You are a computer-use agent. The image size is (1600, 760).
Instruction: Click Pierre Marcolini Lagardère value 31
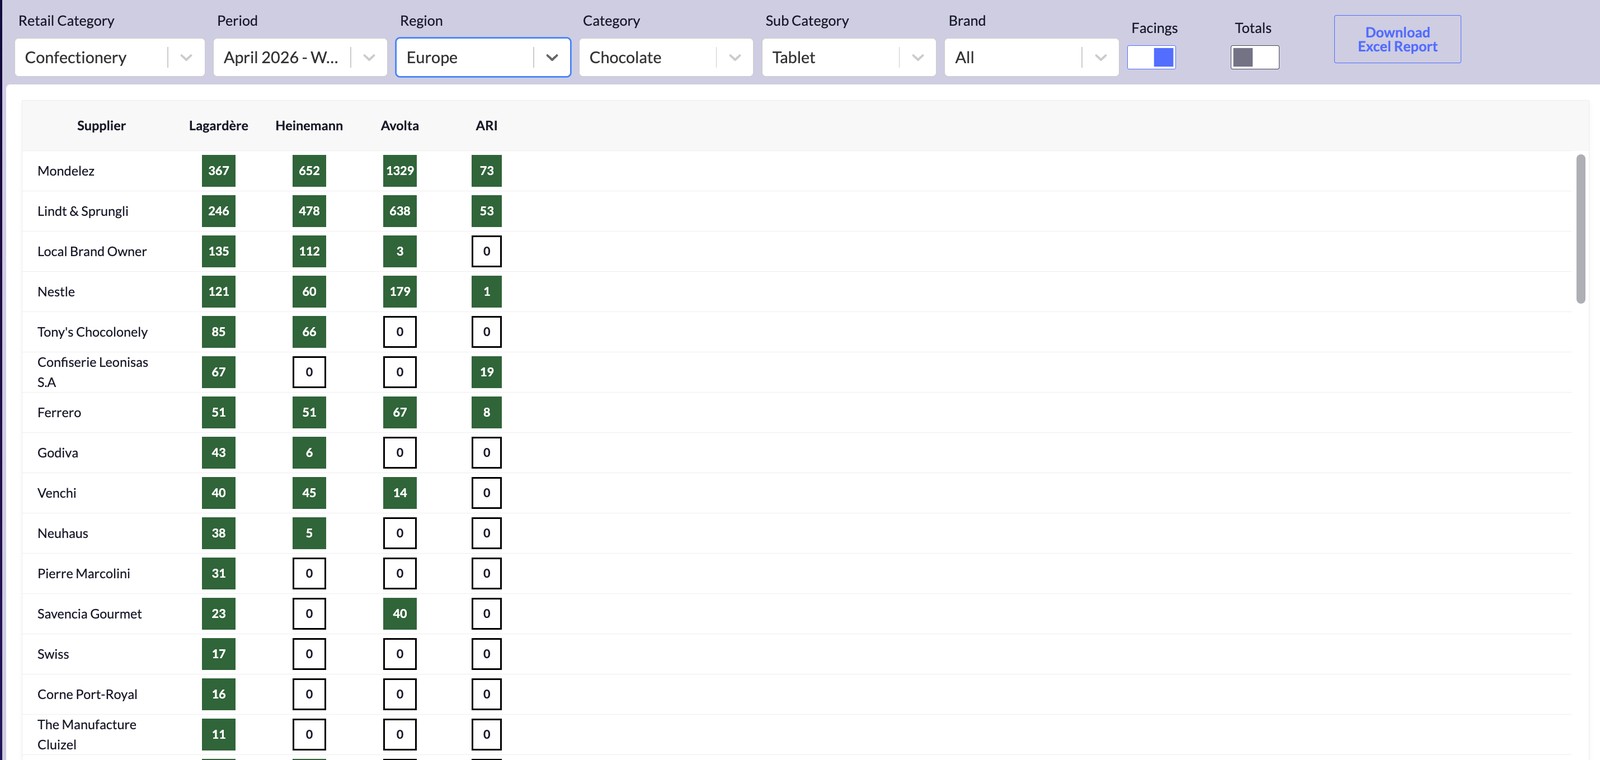[218, 574]
